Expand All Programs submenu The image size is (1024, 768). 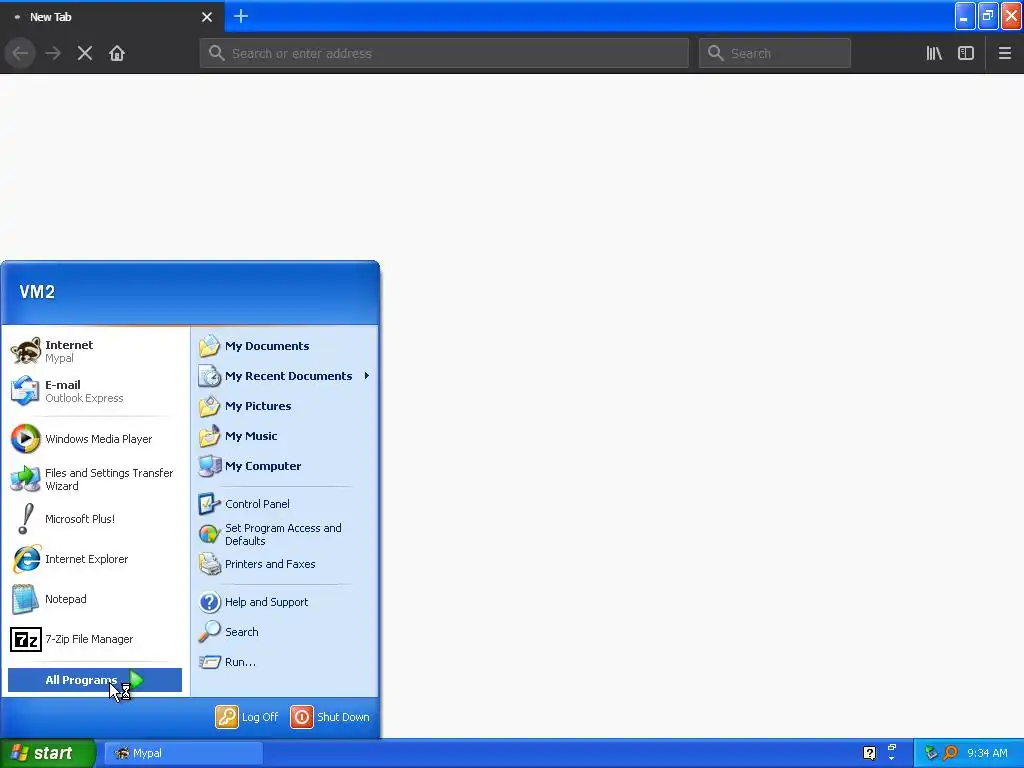click(95, 680)
